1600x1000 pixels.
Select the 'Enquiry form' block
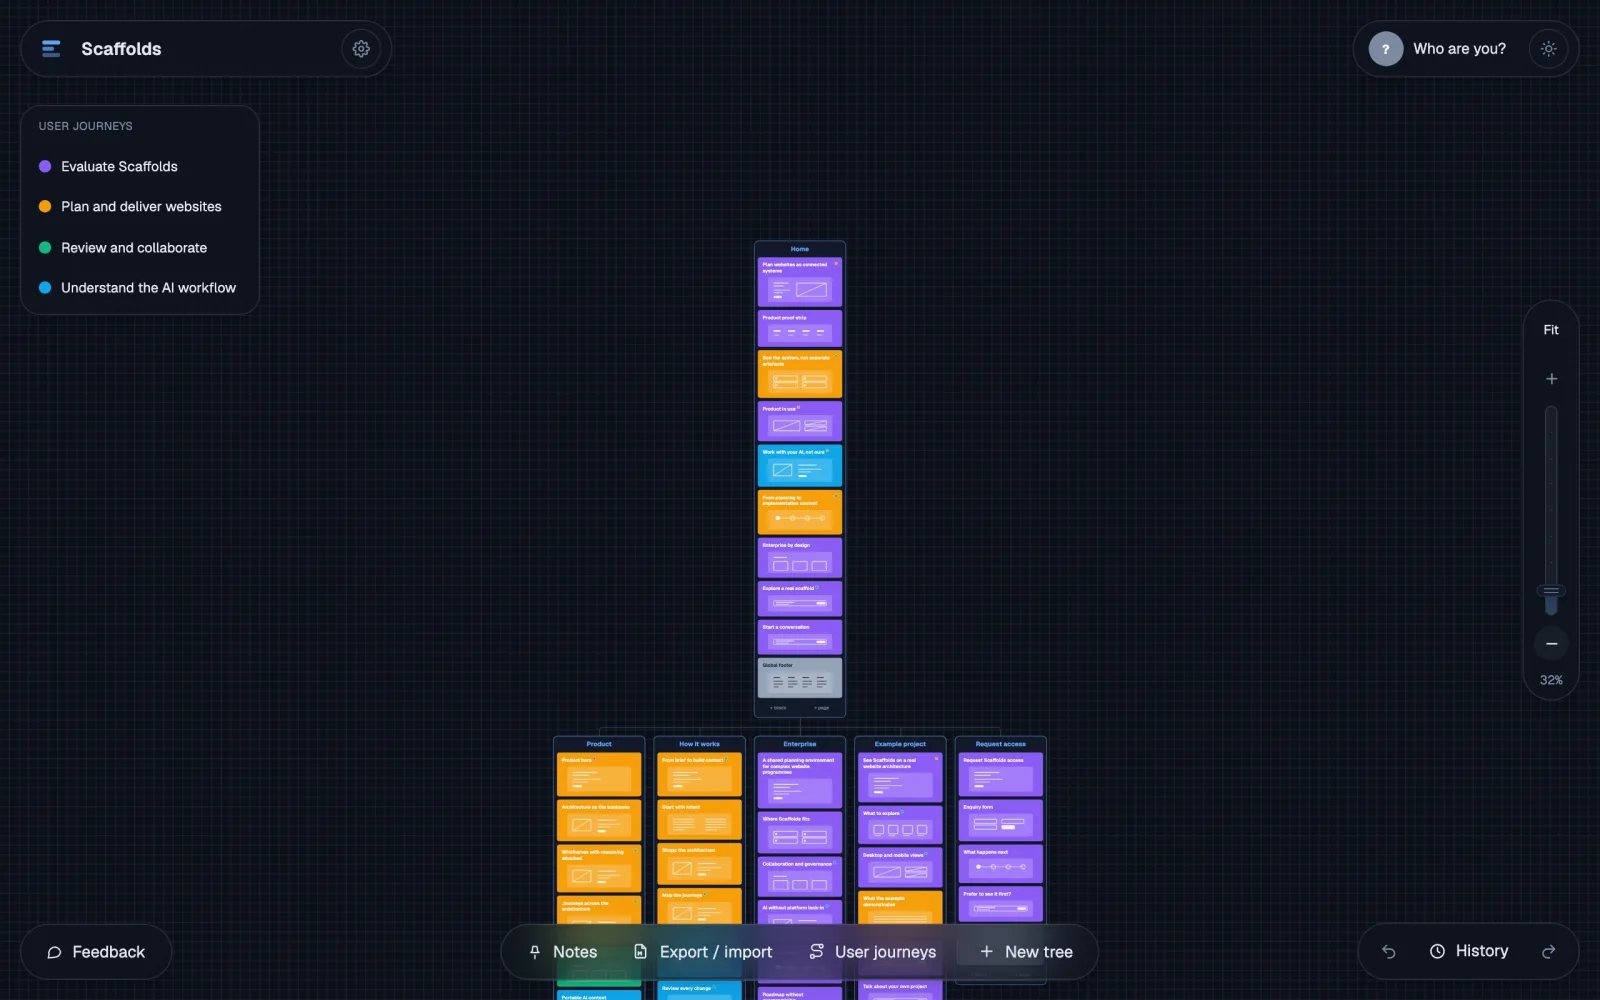1001,820
